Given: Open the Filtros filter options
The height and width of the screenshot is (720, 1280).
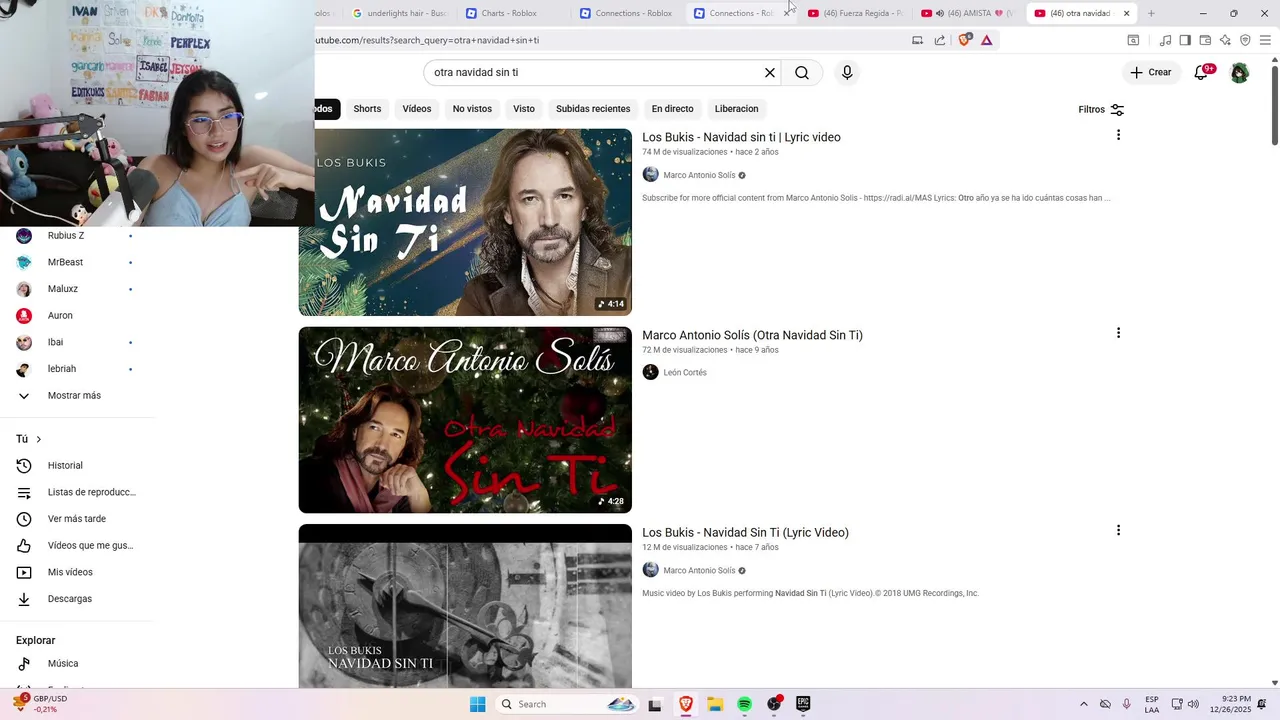Looking at the screenshot, I should [1101, 109].
